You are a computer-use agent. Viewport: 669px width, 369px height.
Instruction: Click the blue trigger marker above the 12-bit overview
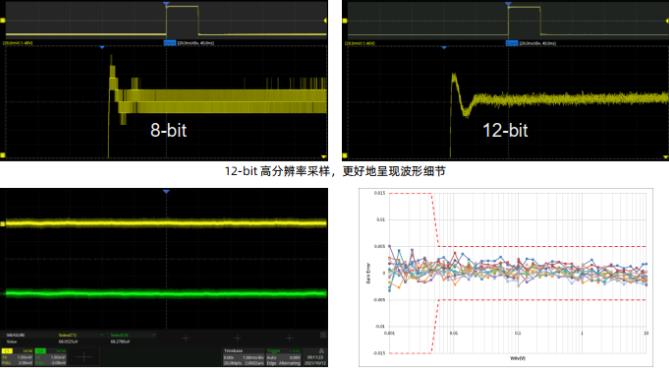tap(508, 4)
